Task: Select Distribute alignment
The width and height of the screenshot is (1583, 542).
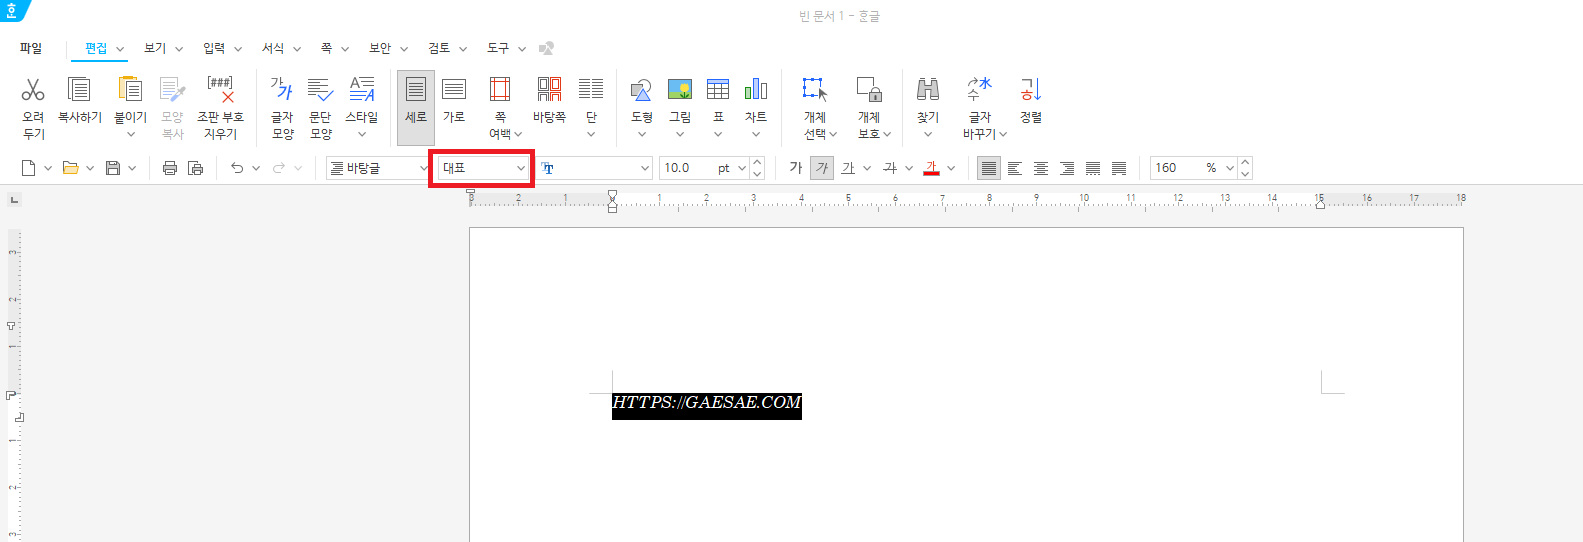Action: point(1093,168)
